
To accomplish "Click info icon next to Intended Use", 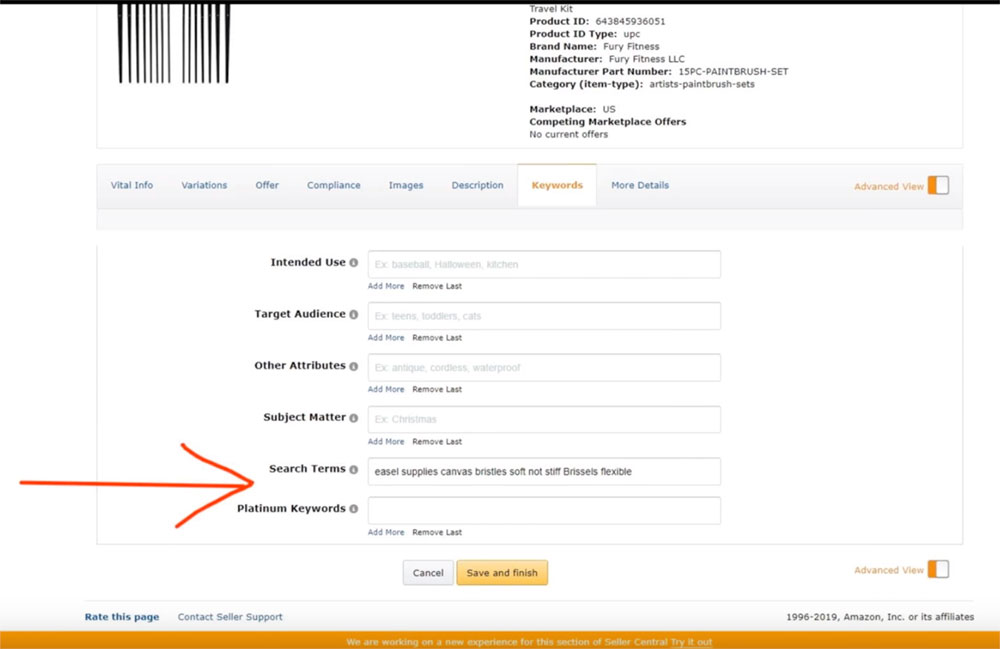I will tap(354, 263).
